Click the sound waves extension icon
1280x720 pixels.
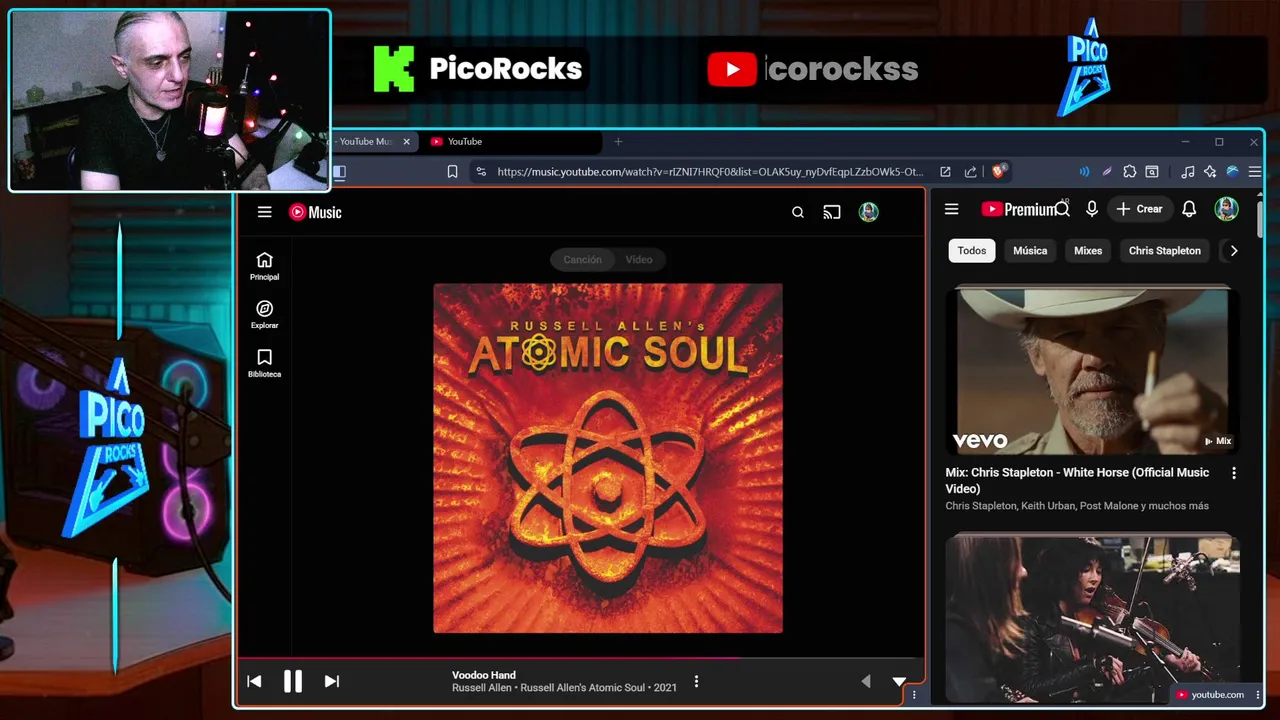pyautogui.click(x=1084, y=172)
